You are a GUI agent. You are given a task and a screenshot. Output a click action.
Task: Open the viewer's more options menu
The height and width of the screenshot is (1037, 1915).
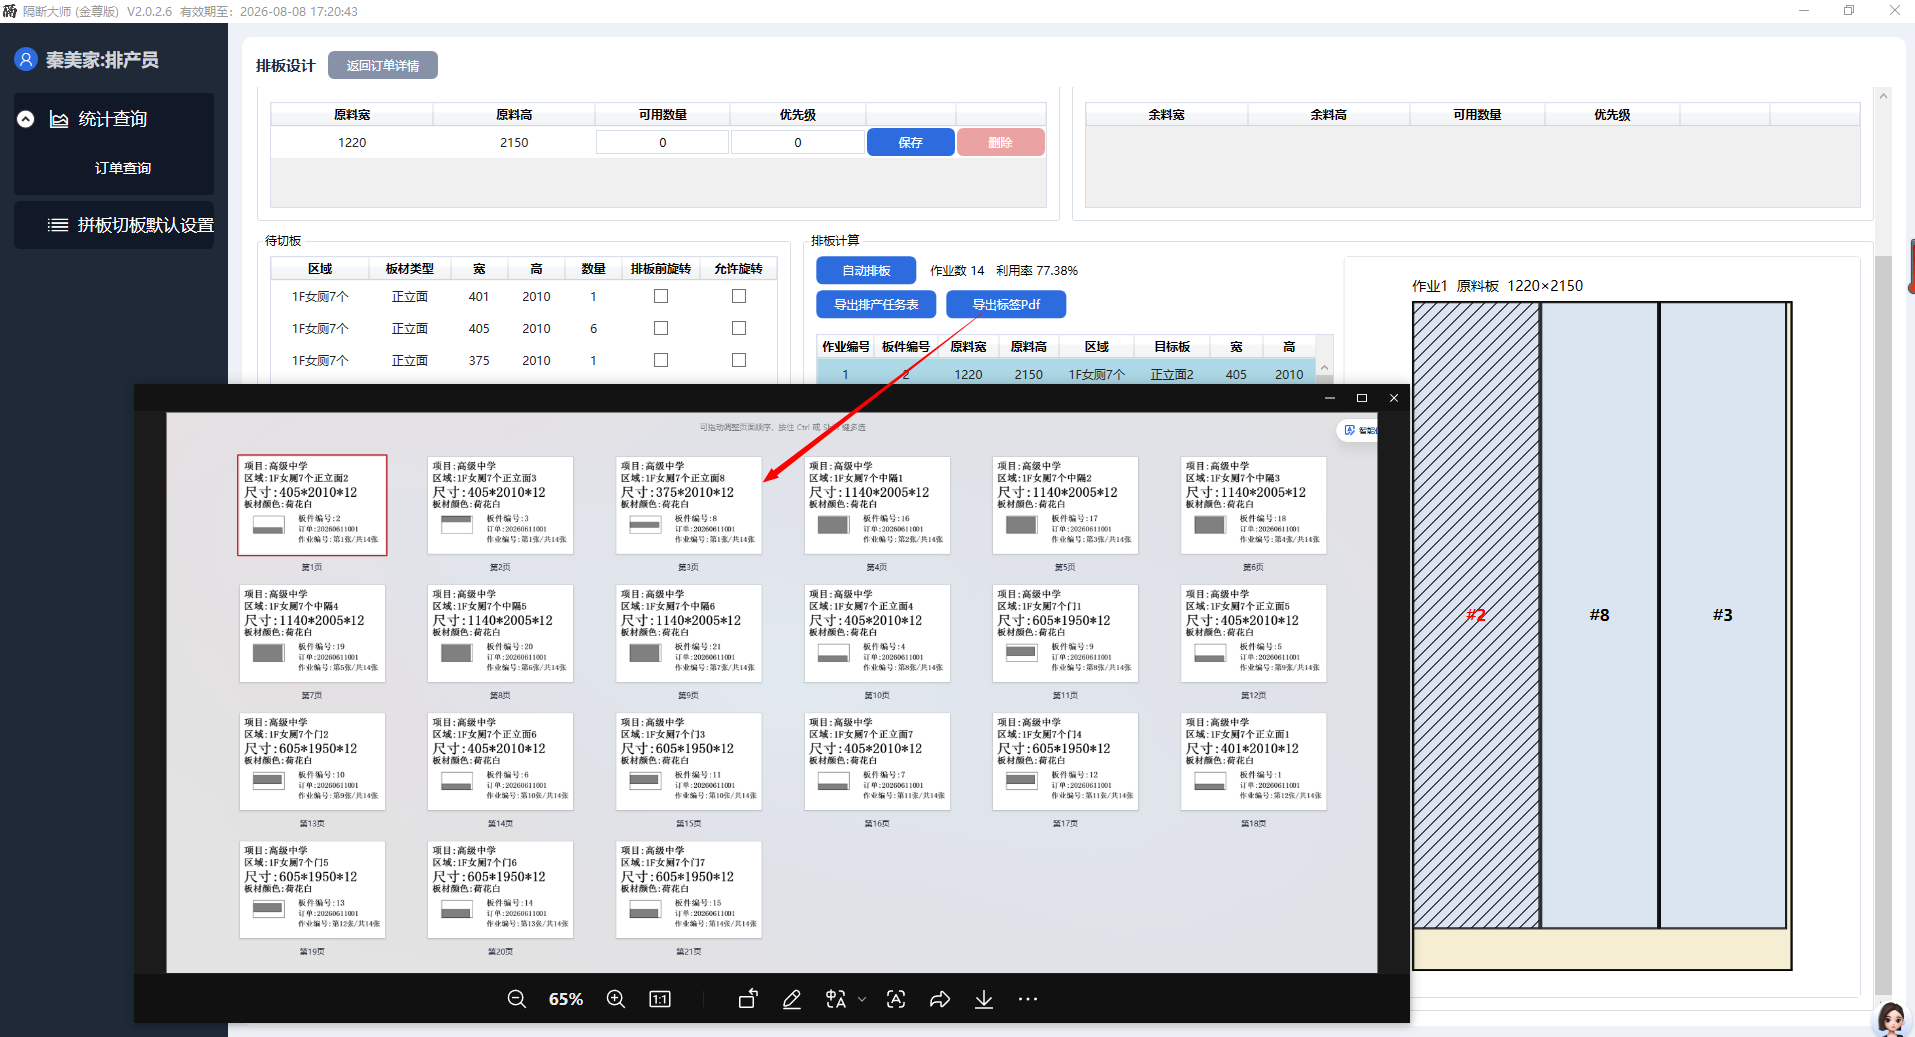(1028, 999)
